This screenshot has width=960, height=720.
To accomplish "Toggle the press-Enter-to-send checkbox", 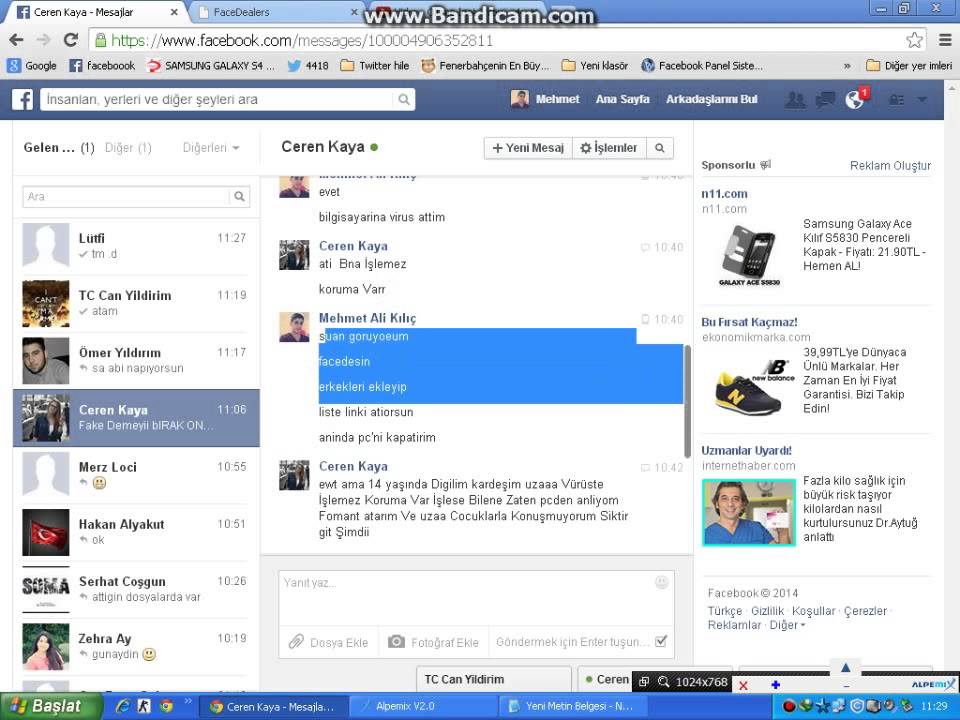I will 661,642.
